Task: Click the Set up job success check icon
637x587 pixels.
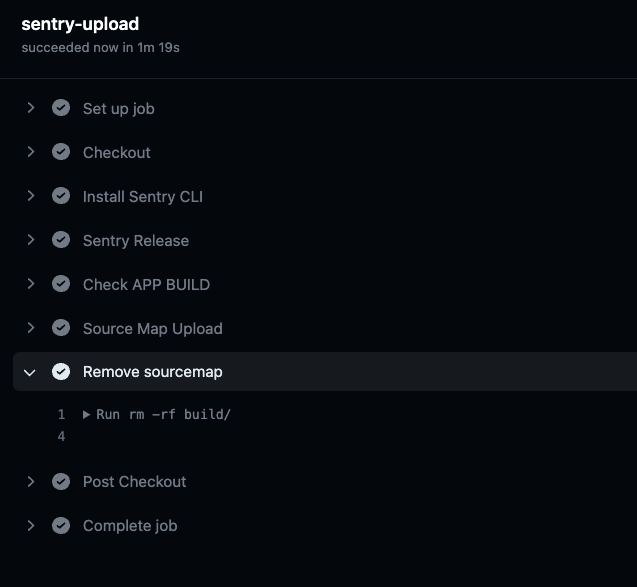Action: [x=61, y=108]
